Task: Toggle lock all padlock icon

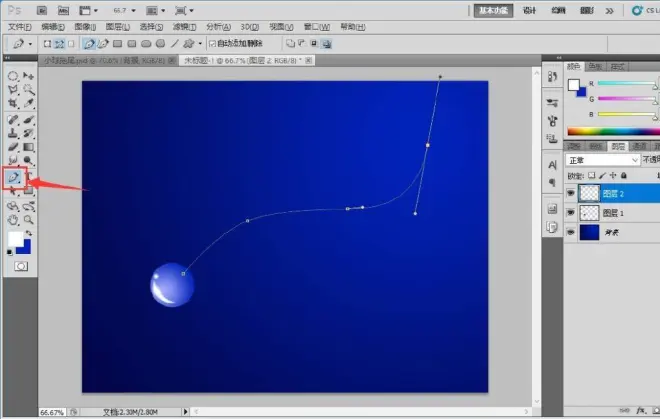Action: coord(624,175)
